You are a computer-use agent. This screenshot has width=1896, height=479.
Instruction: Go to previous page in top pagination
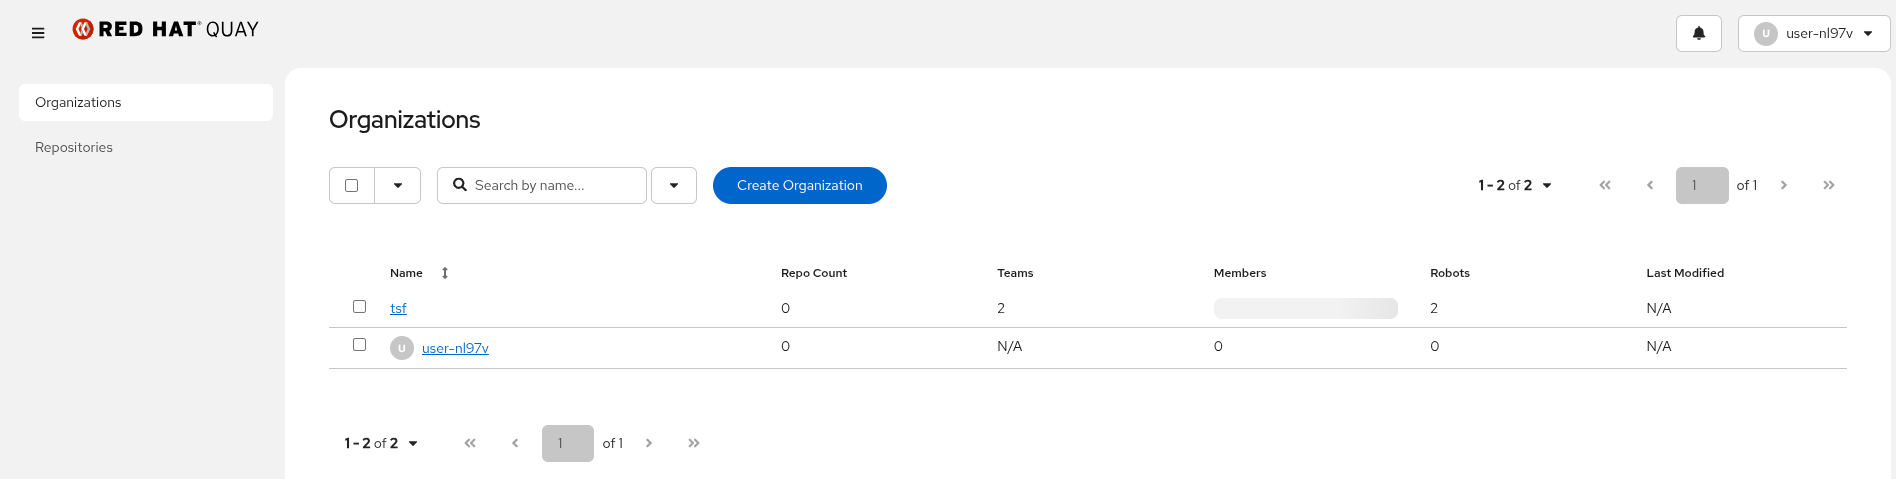pos(1650,185)
